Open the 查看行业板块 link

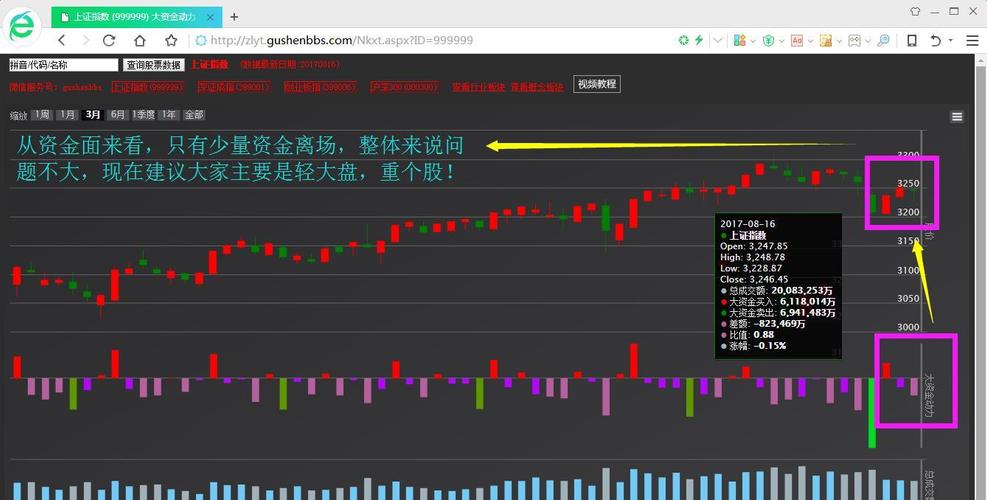(x=478, y=87)
